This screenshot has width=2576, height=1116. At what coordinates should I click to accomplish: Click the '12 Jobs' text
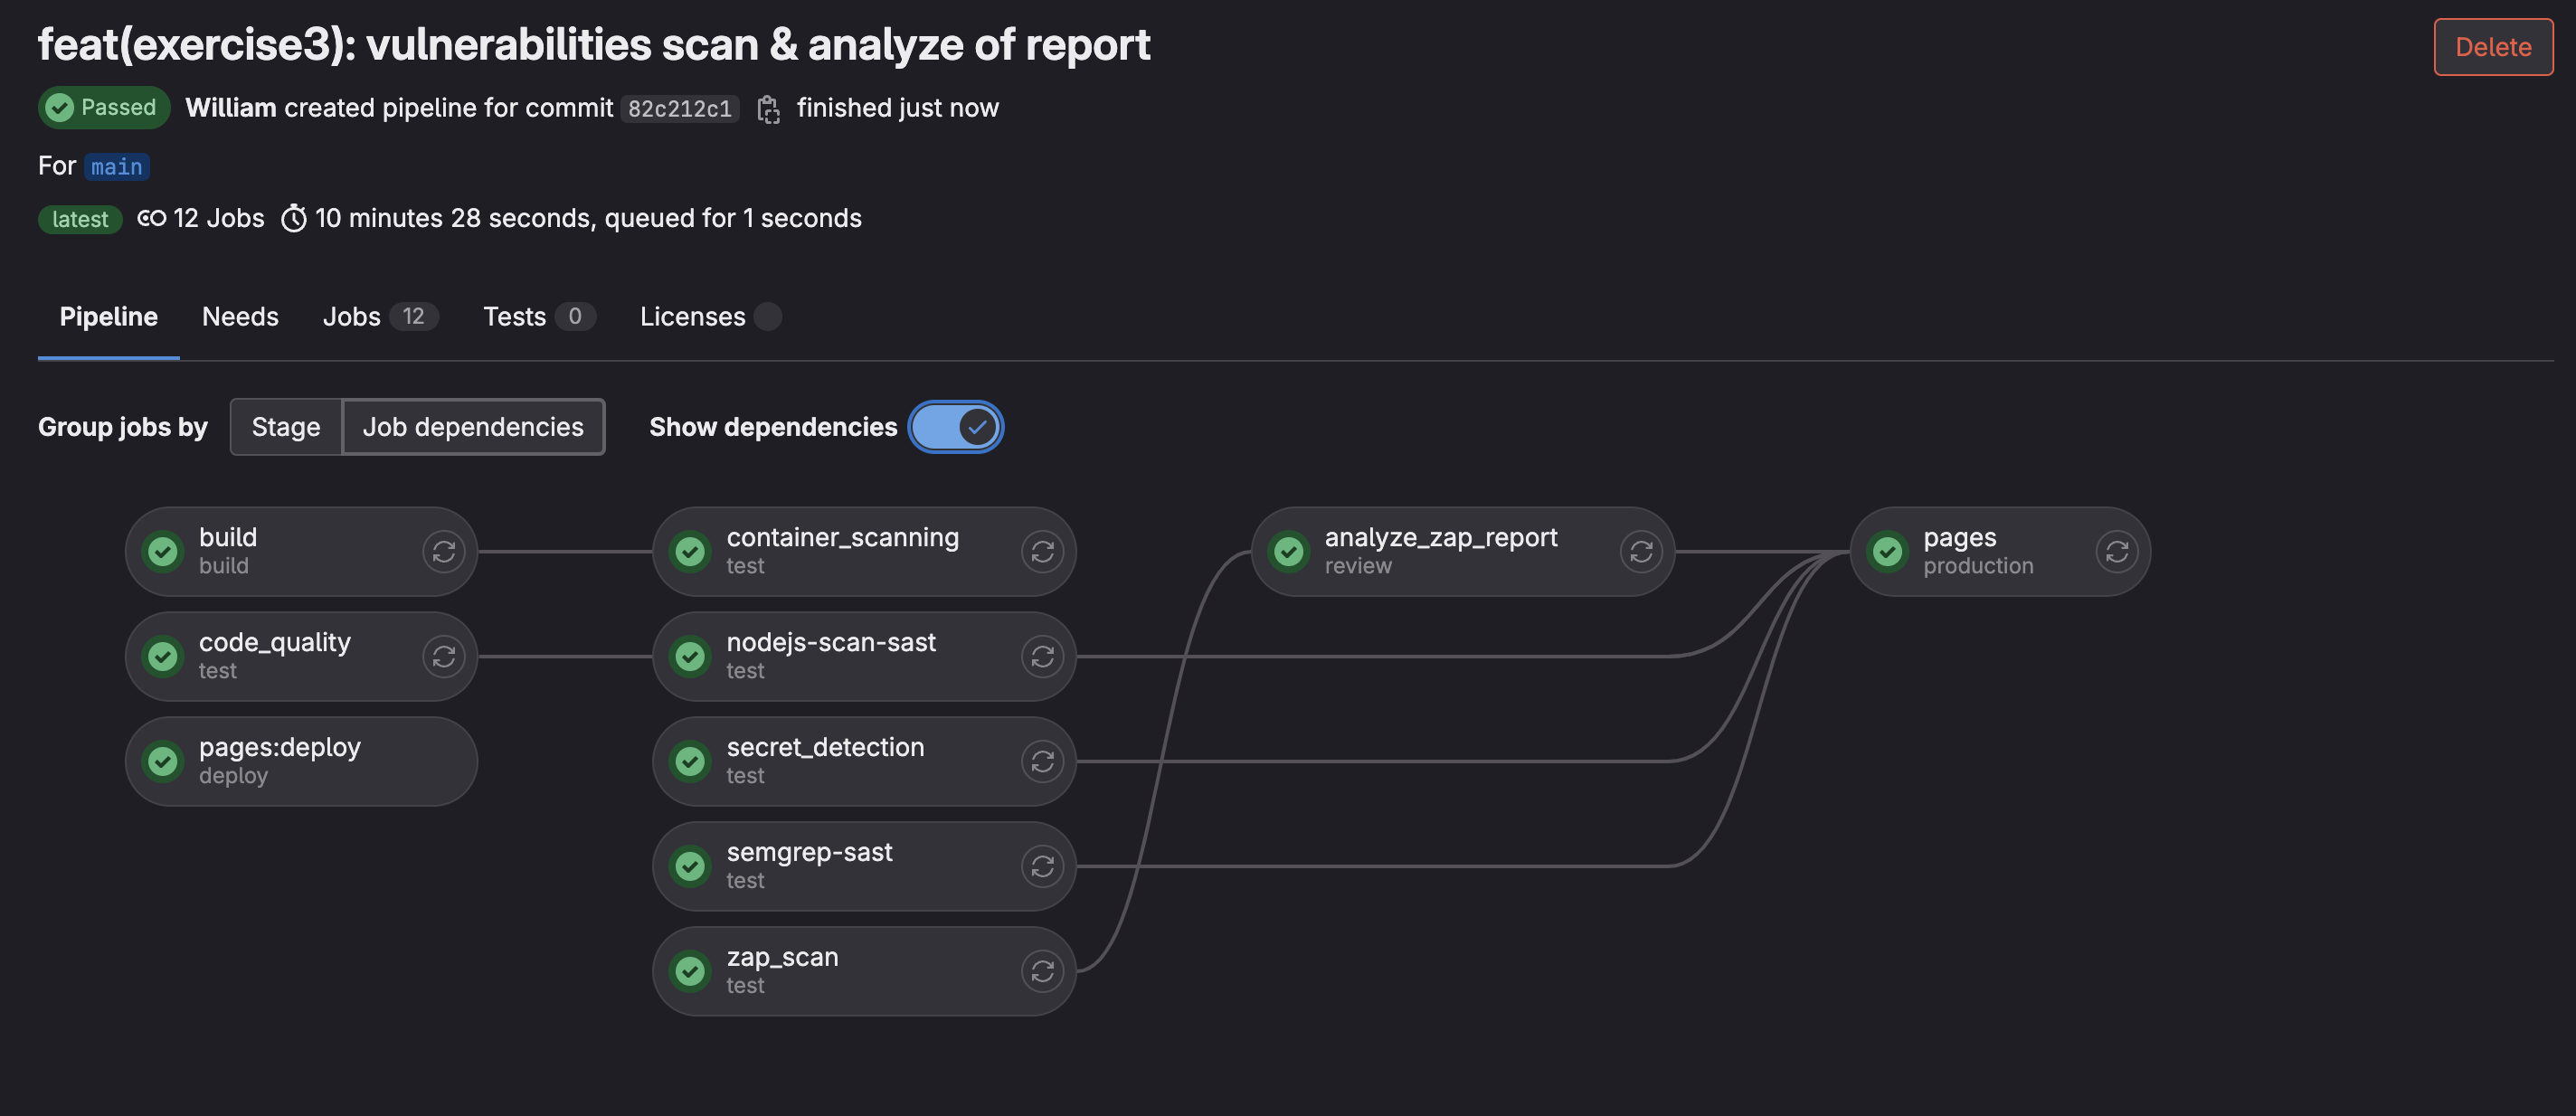pyautogui.click(x=219, y=218)
